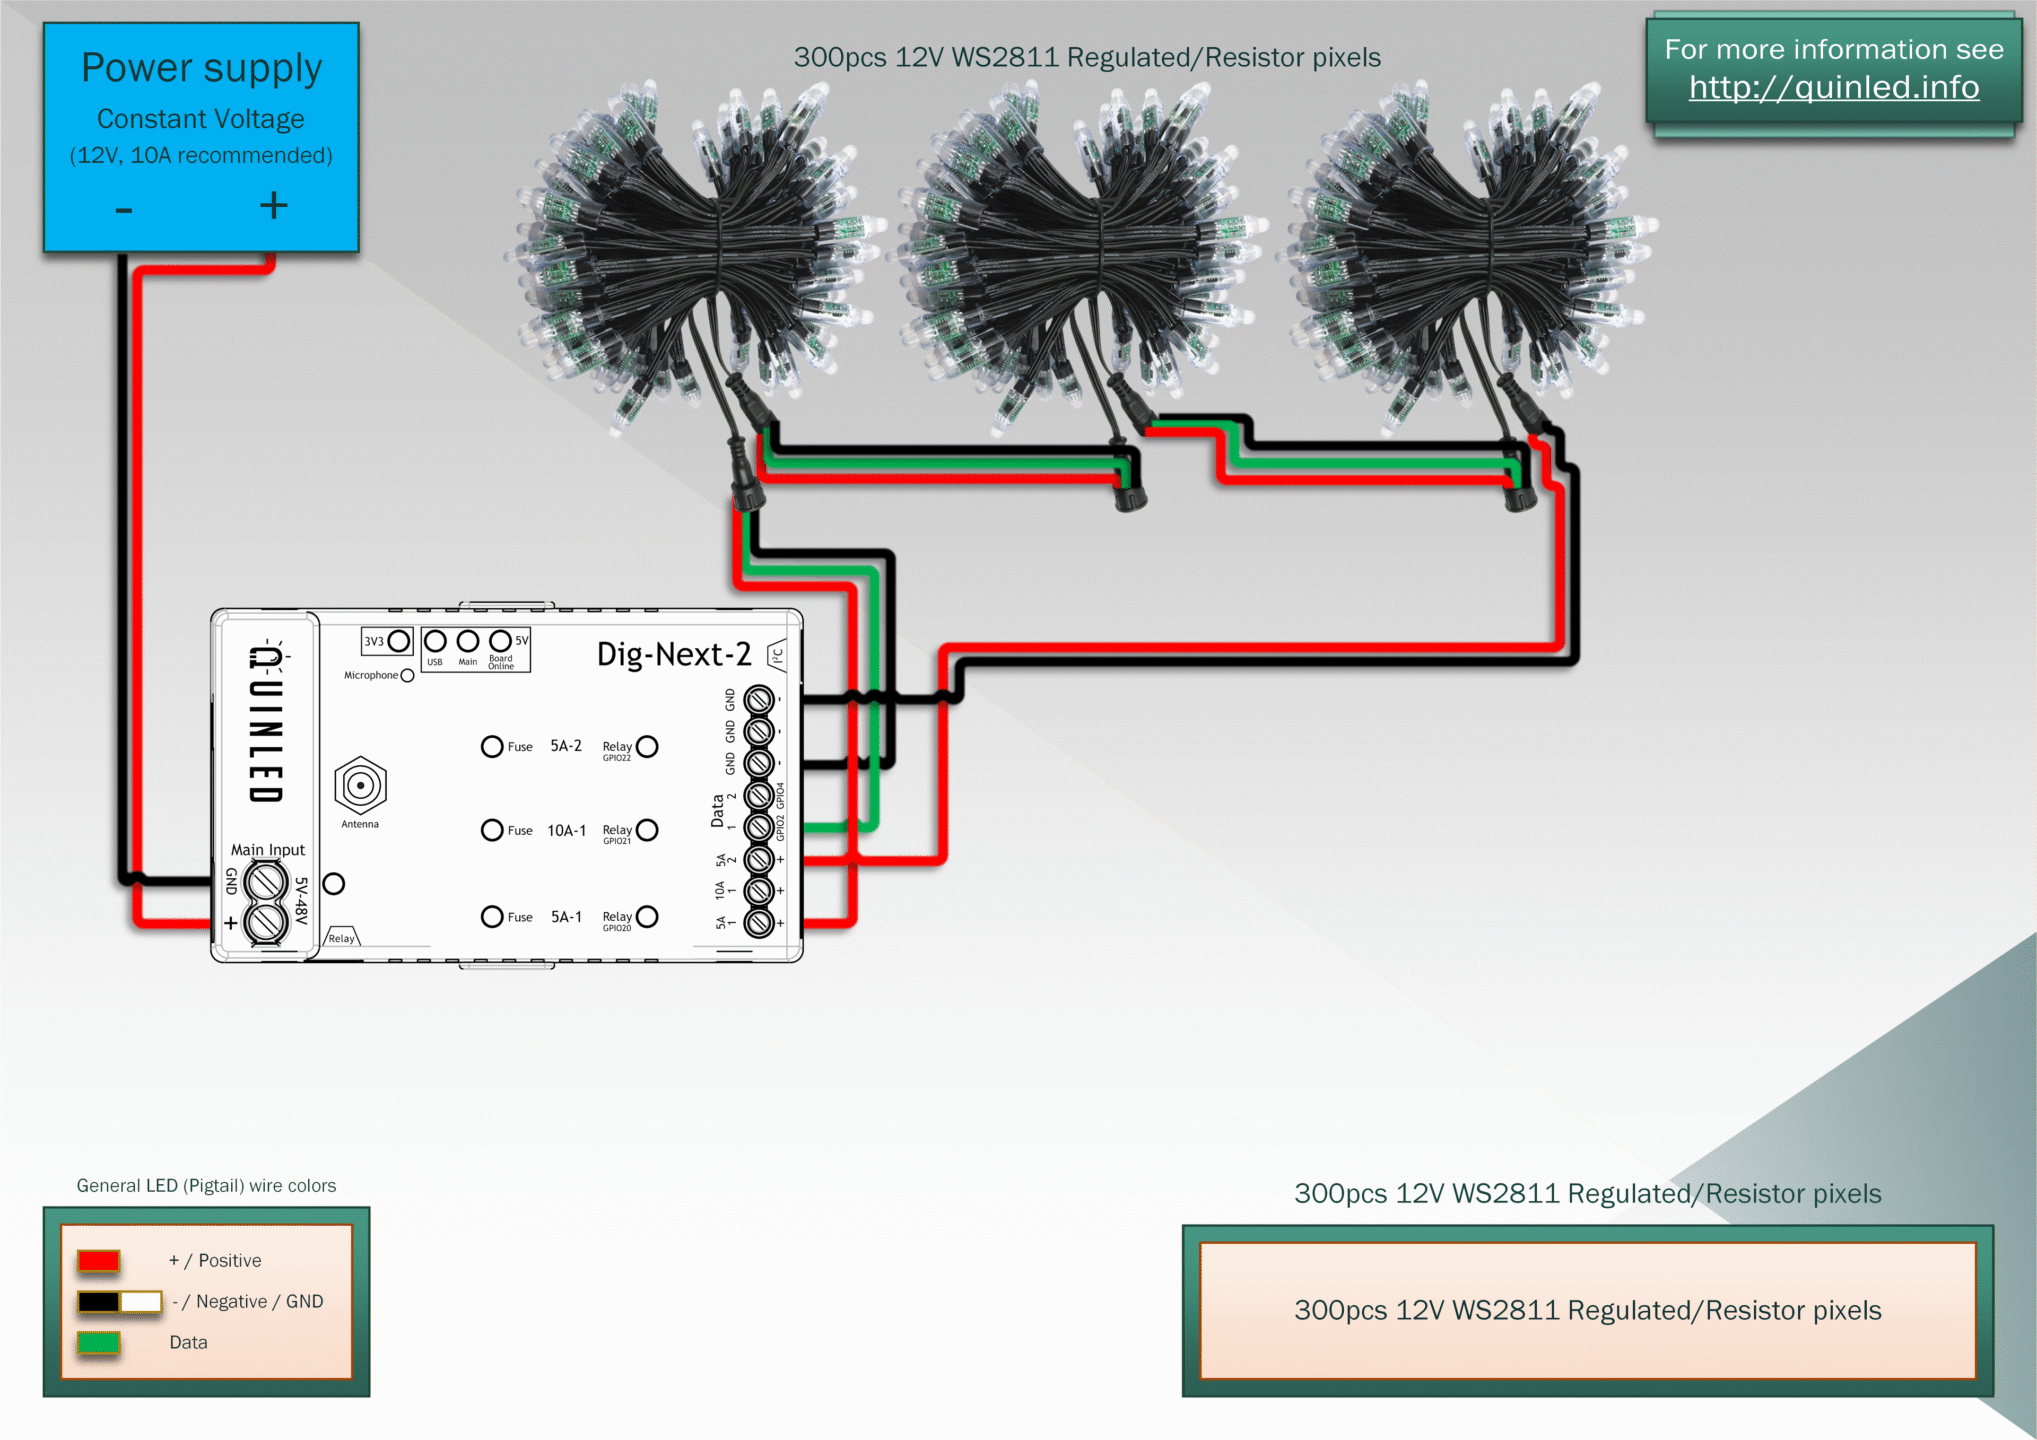Click the Data 1 GPIO2 screw terminal
This screenshot has height=1440, width=2037.
point(759,827)
